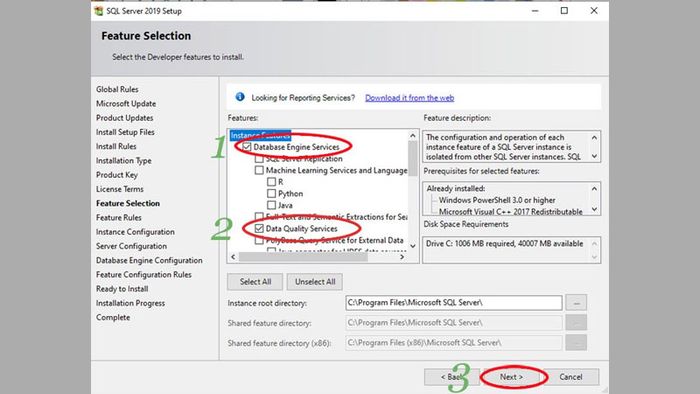Select Feature Selection step in sidebar
700x394 pixels.
coord(128,203)
